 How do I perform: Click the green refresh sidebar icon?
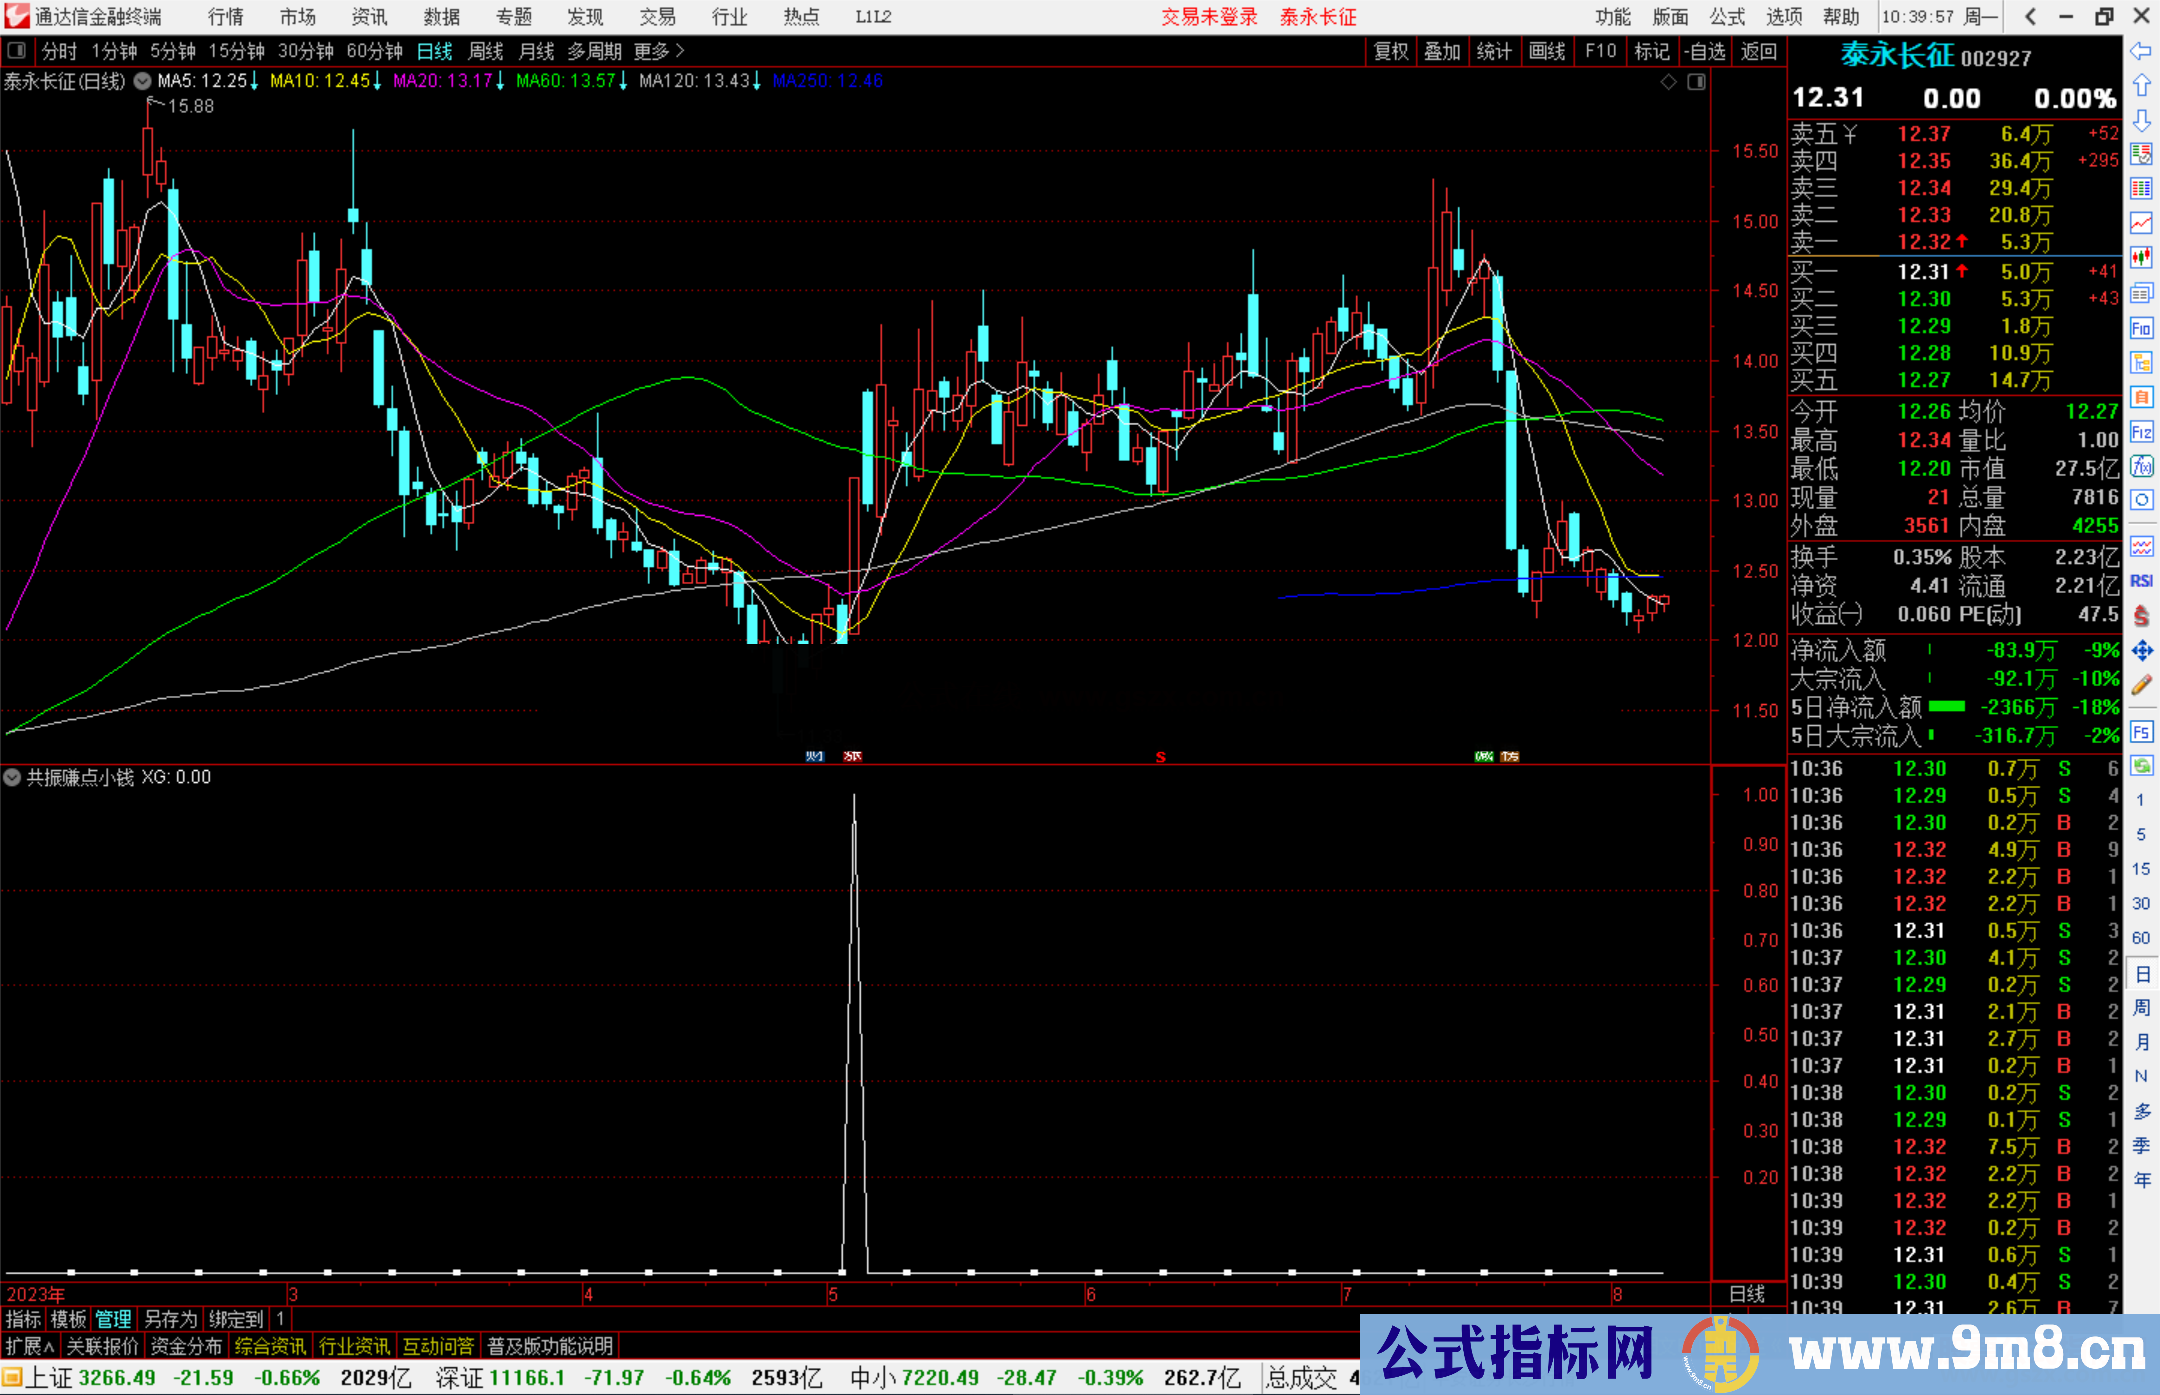click(2141, 766)
